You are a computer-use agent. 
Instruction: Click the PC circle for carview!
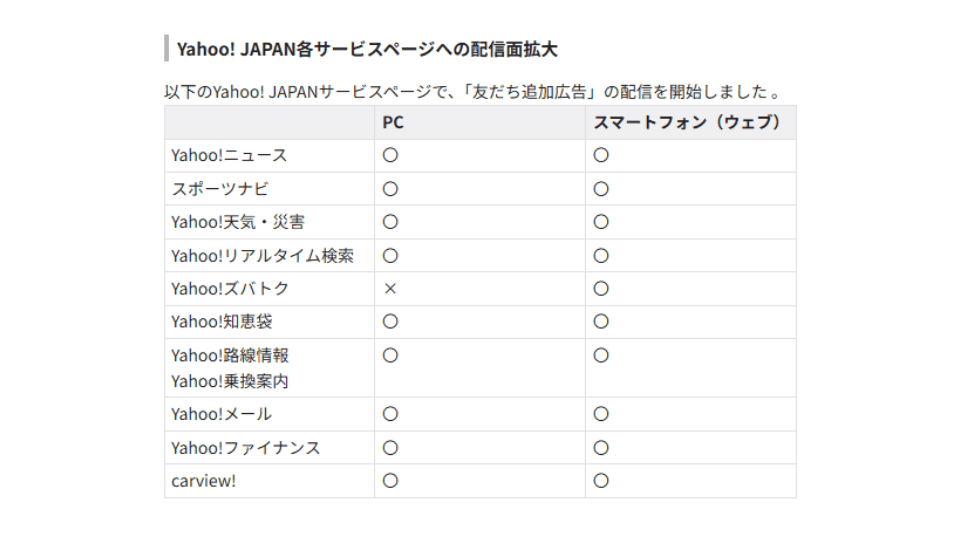click(x=390, y=481)
